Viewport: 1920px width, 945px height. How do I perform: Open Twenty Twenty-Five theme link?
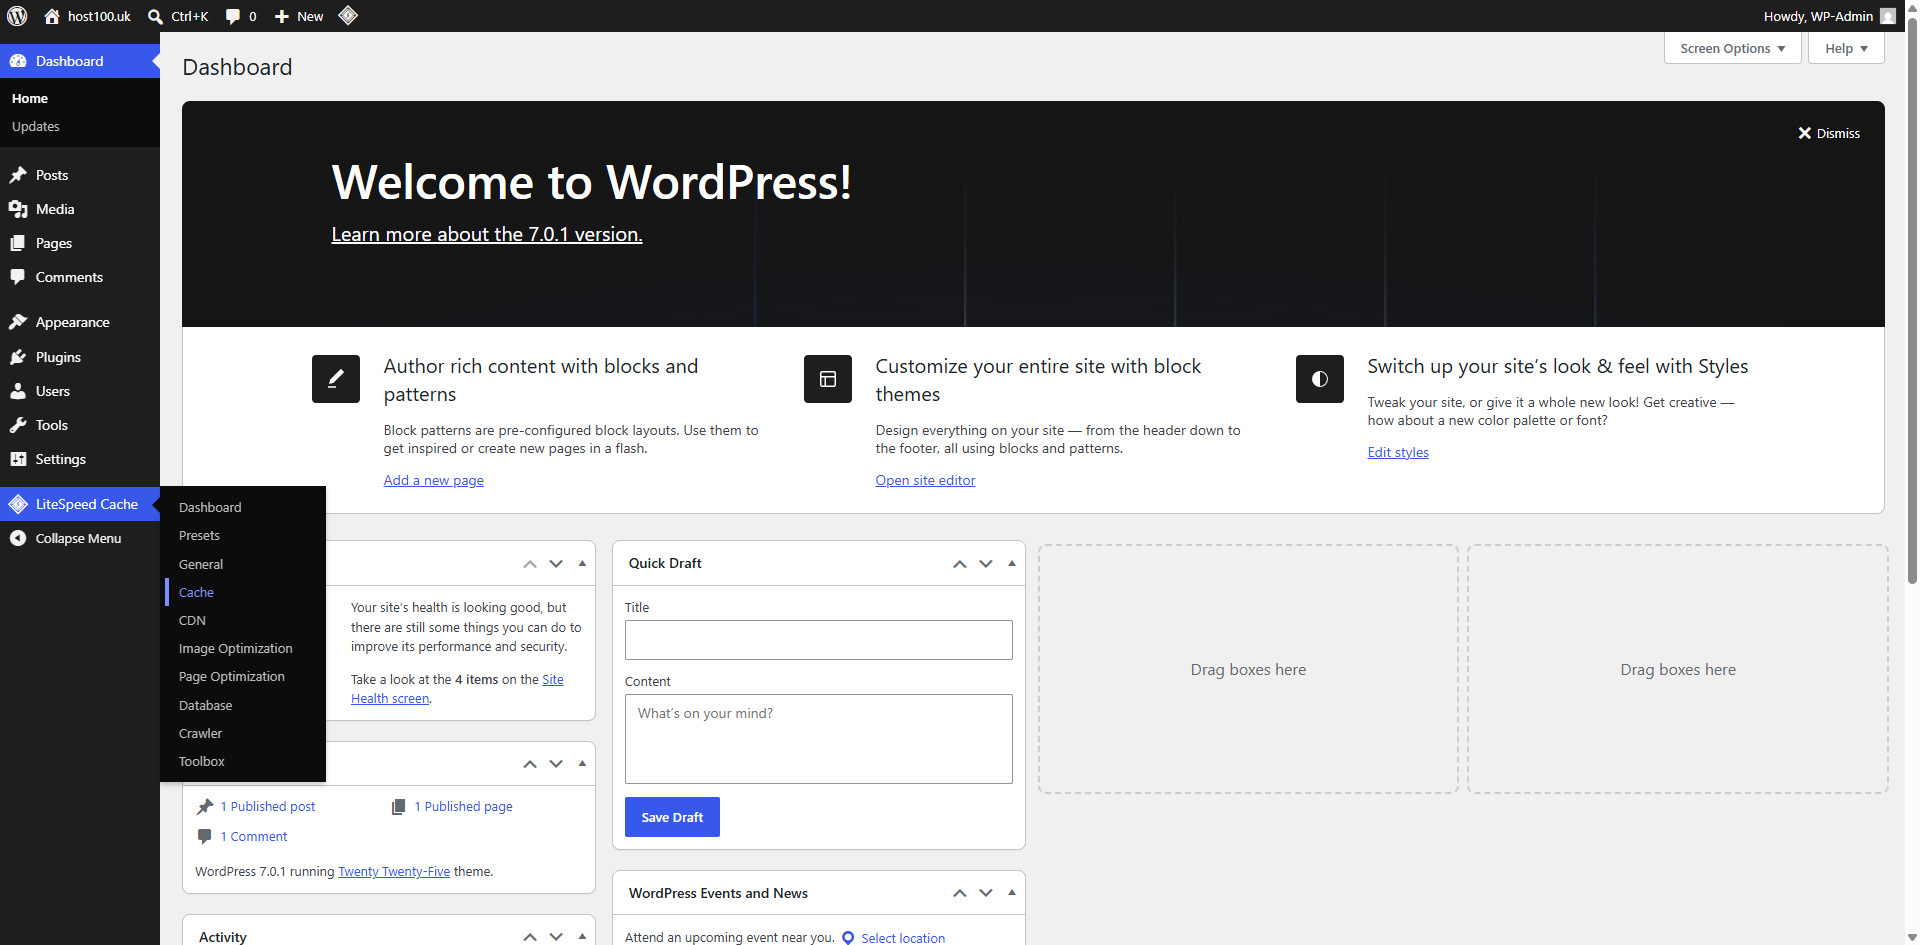tap(394, 872)
